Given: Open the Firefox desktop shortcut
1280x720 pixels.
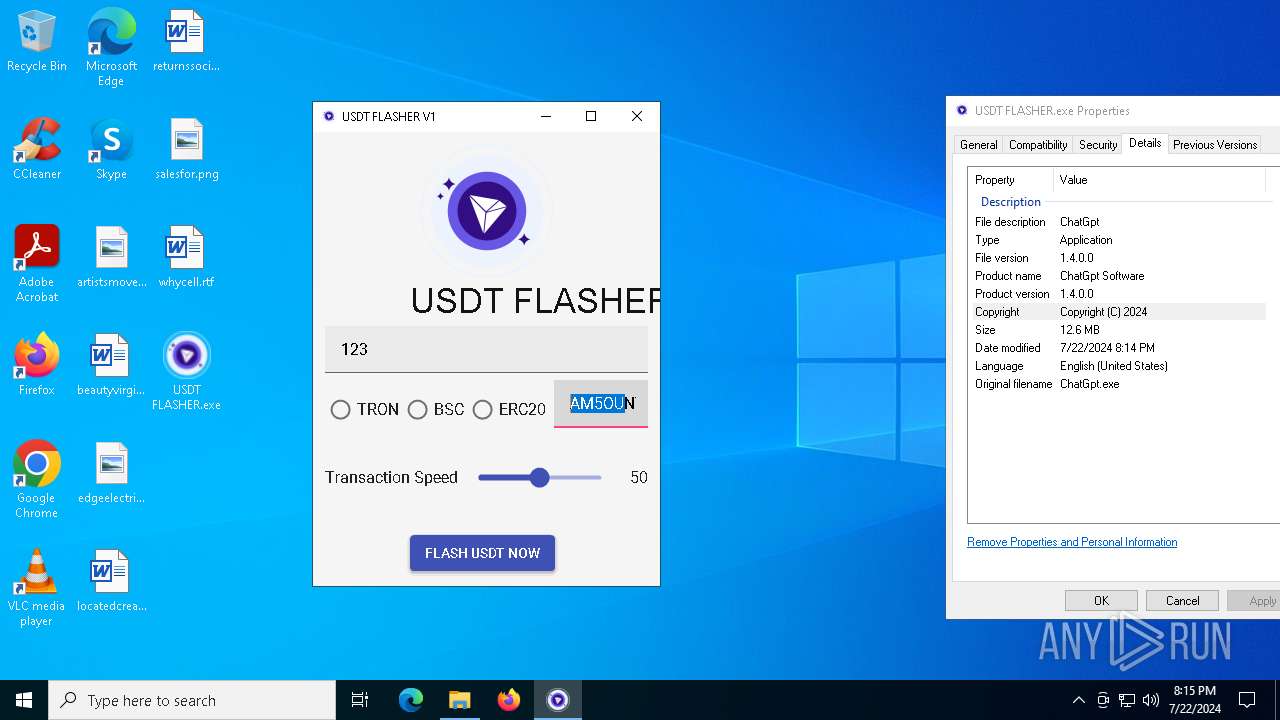Looking at the screenshot, I should (37, 366).
